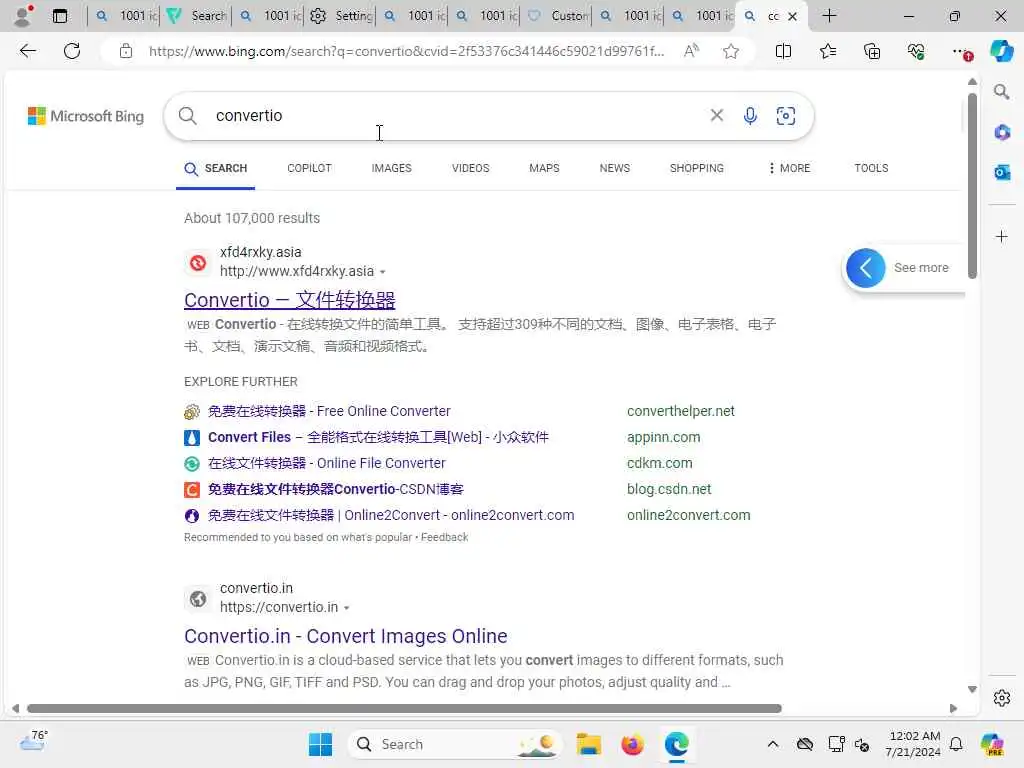Click the taskbar Search box
This screenshot has width=1024, height=768.
pyautogui.click(x=455, y=744)
